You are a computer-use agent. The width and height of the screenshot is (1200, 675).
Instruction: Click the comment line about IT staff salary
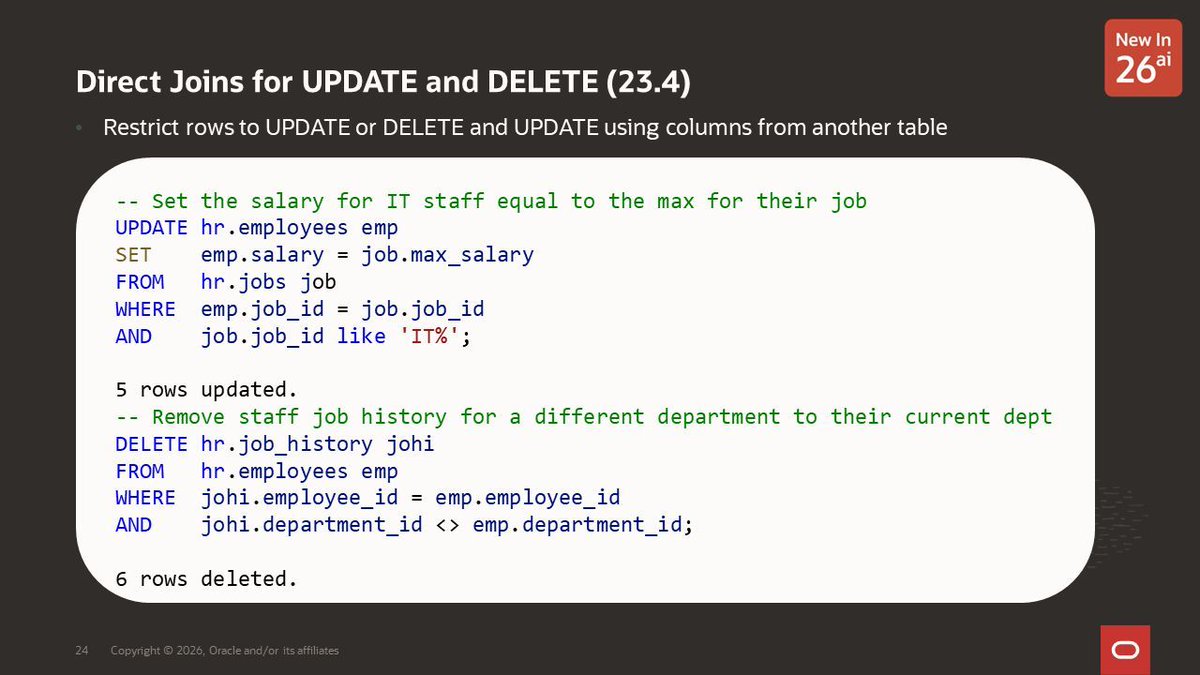pos(491,201)
